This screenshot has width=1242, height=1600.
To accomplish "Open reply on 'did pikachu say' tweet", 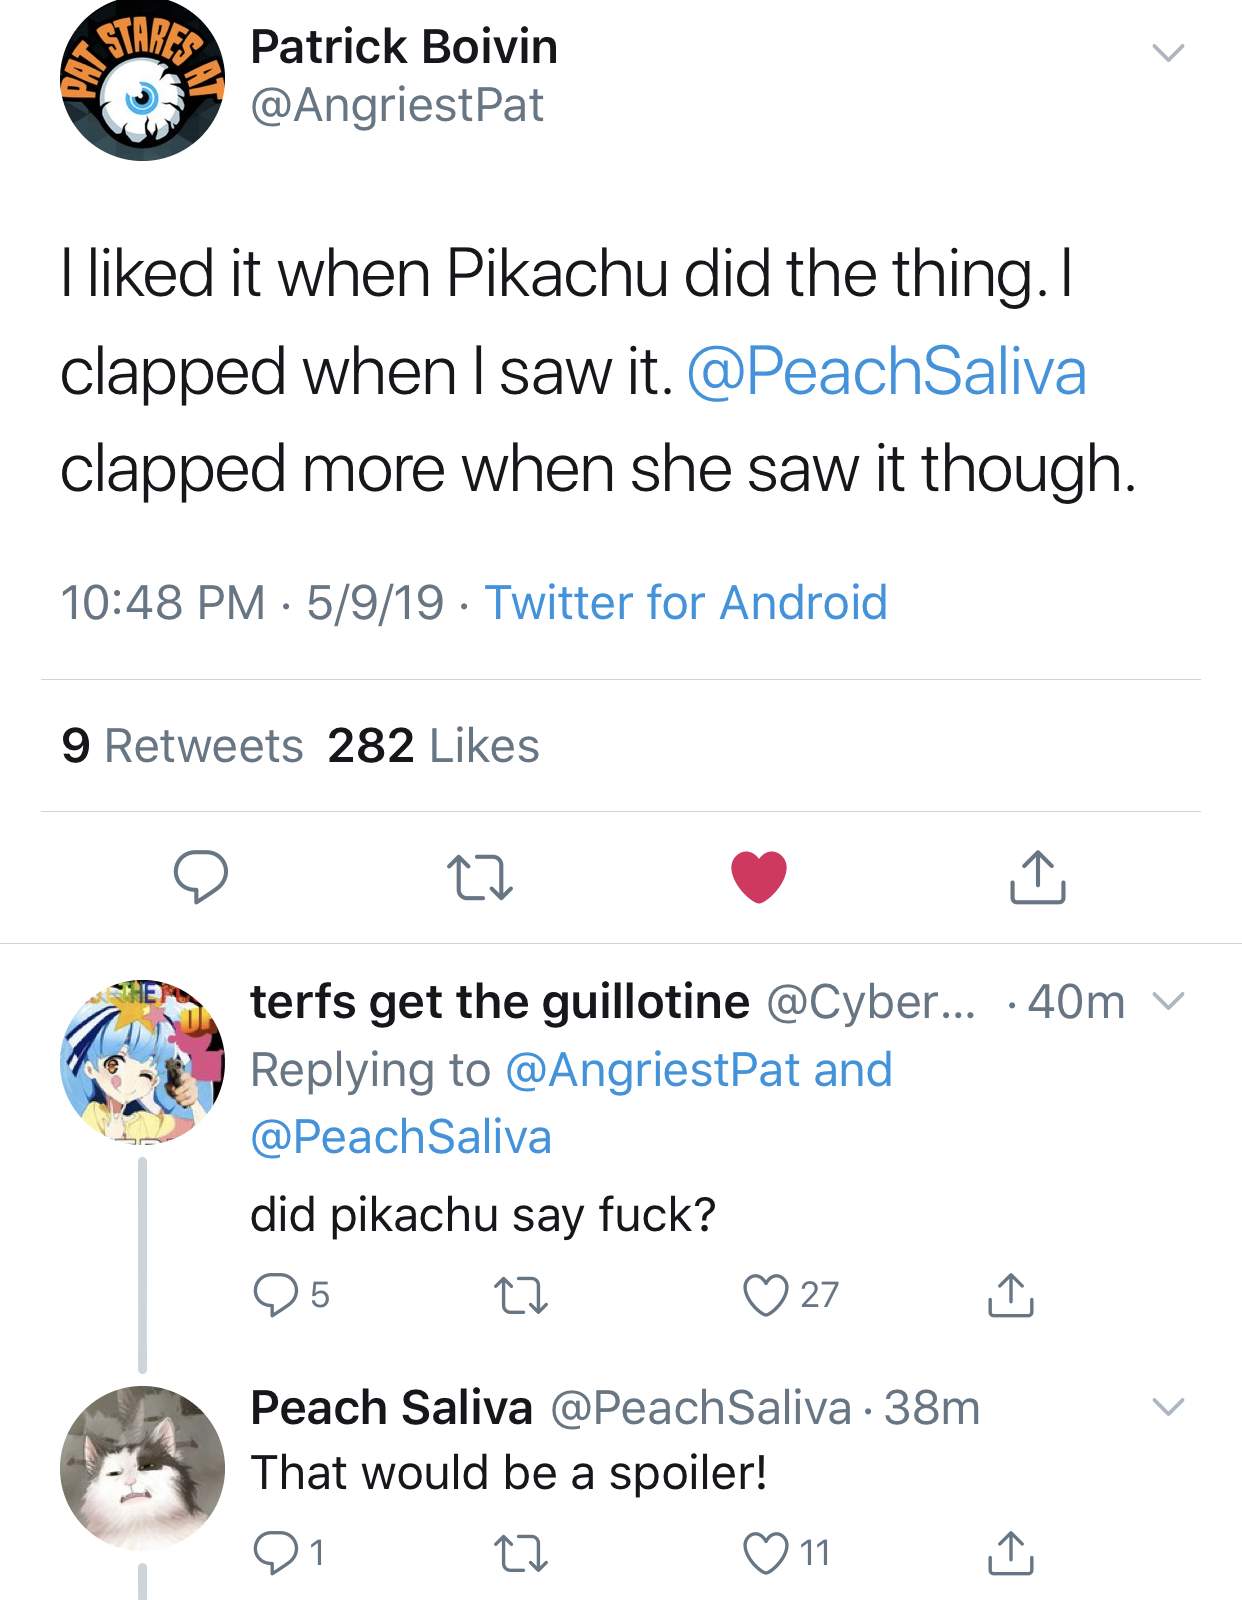I will click(290, 1295).
